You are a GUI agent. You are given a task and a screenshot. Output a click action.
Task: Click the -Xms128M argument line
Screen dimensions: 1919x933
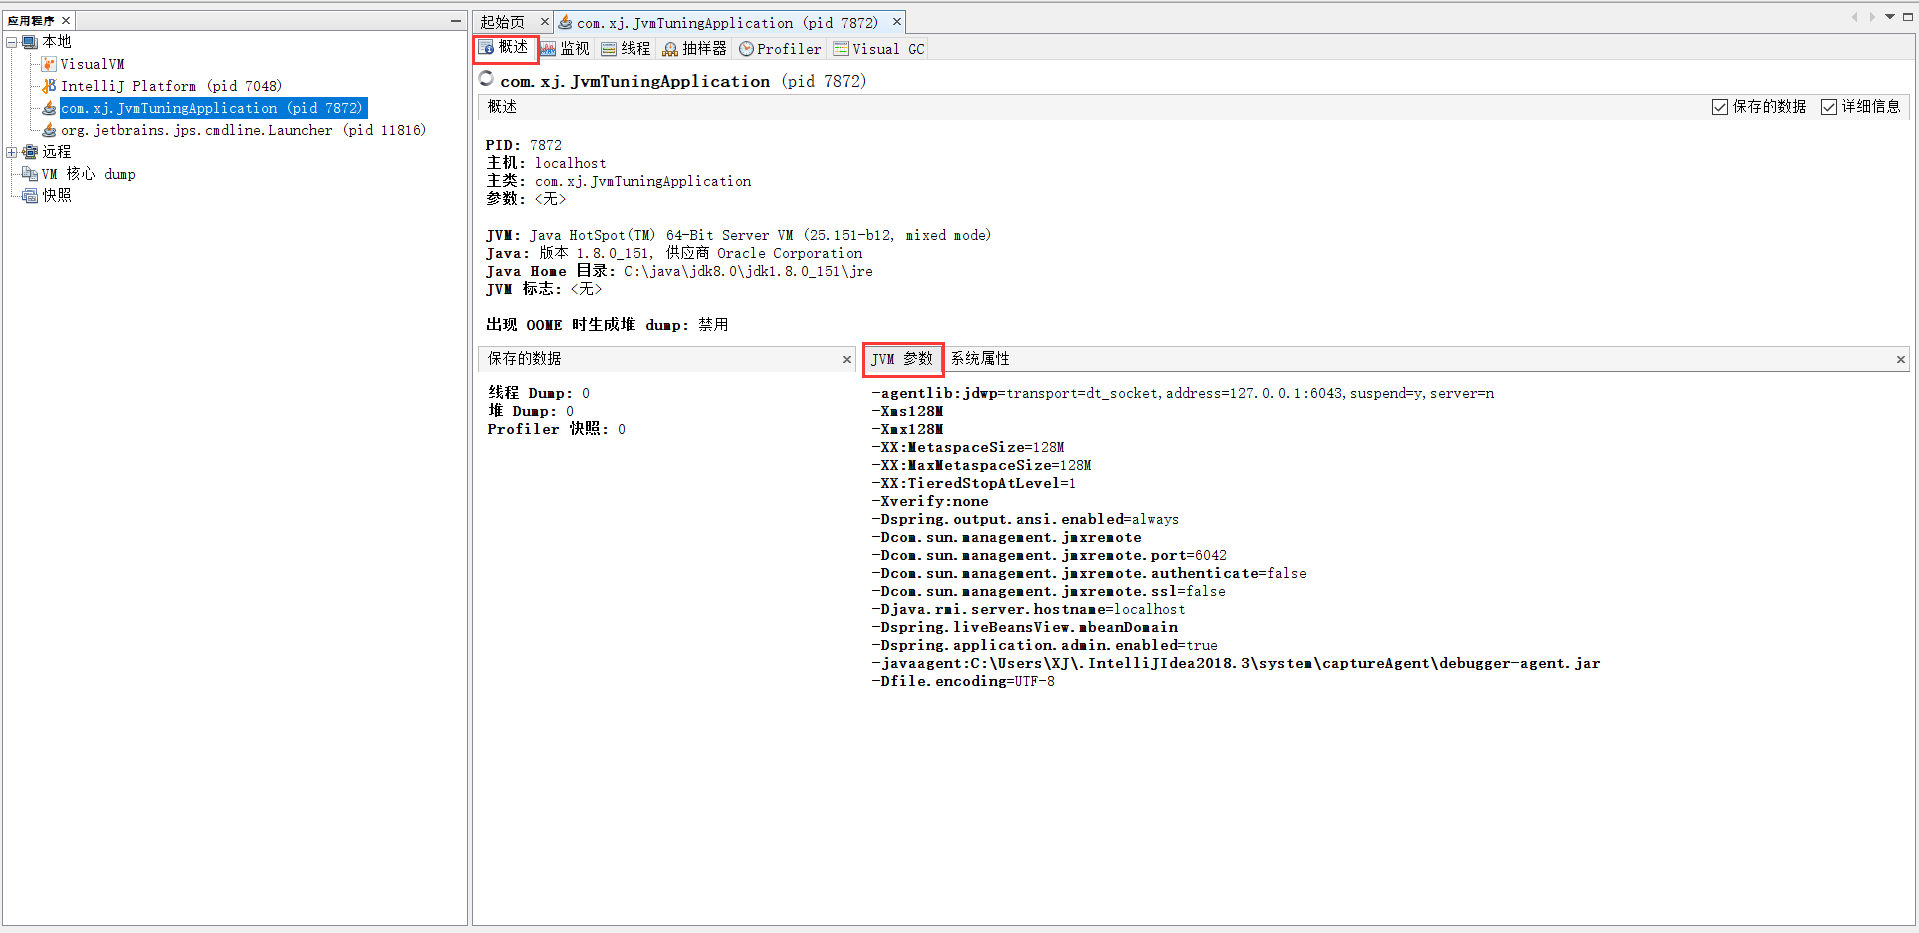coord(907,412)
